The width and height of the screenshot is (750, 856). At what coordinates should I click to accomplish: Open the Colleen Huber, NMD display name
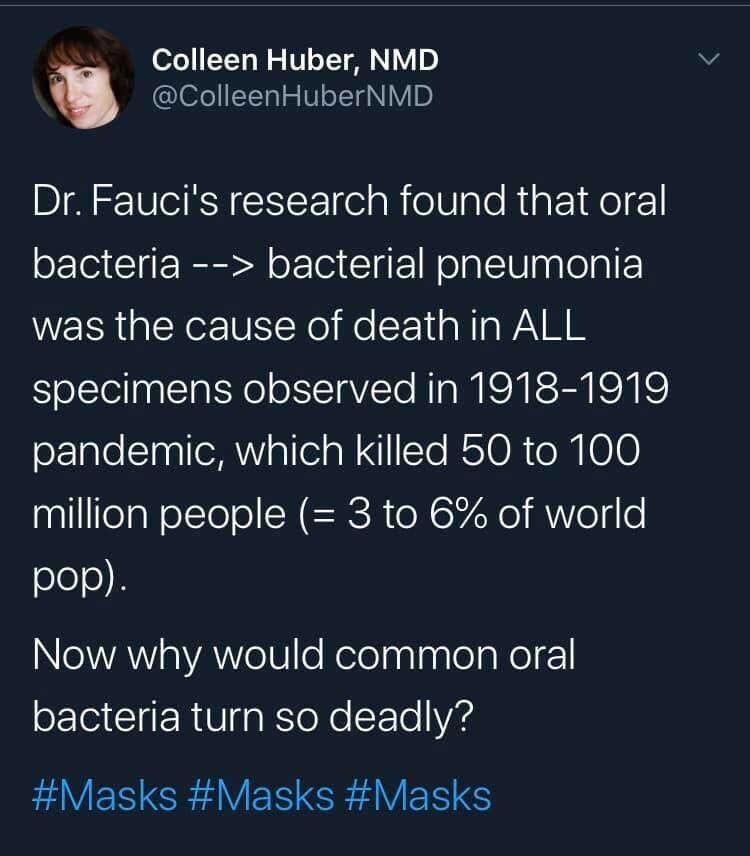pos(295,61)
